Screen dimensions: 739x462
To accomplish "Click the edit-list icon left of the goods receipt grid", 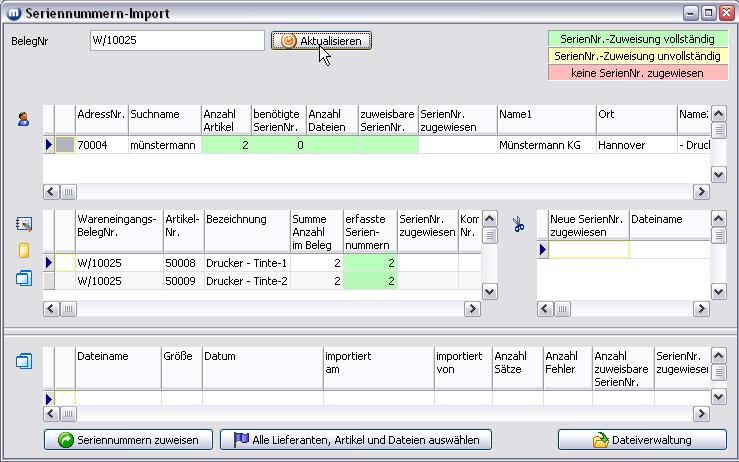I will click(24, 225).
